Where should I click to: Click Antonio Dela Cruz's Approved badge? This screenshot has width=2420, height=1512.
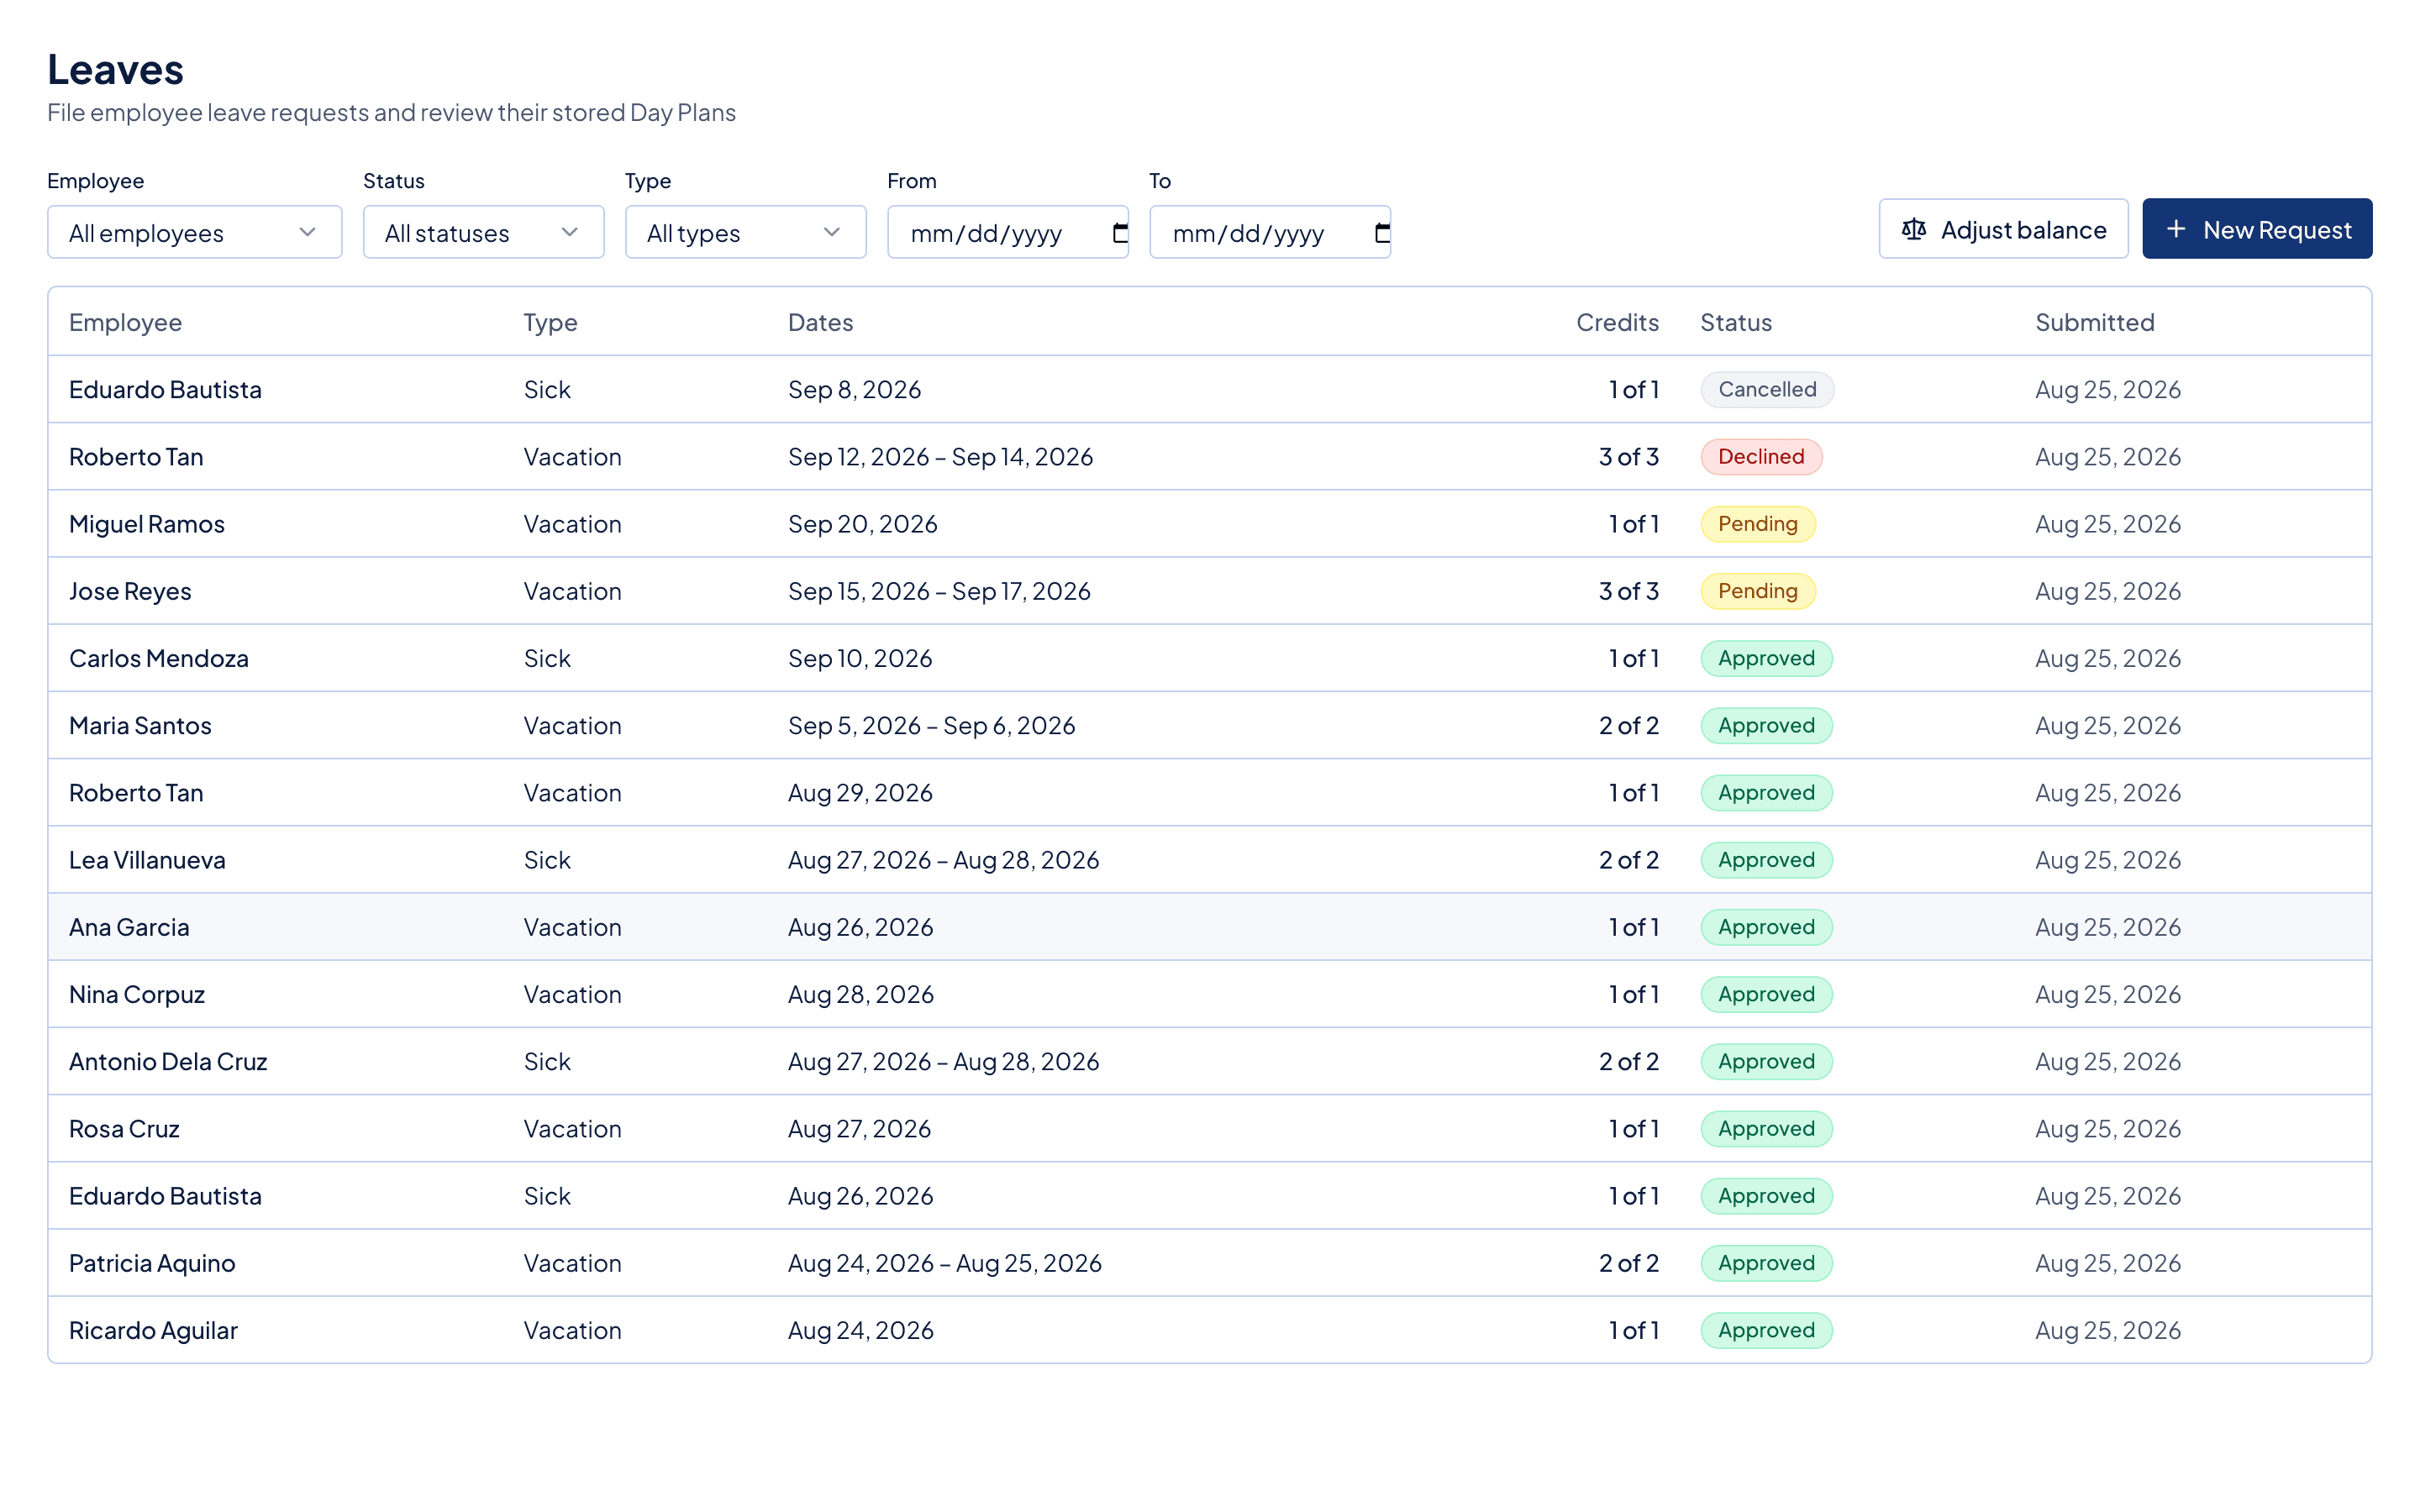[x=1766, y=1061]
